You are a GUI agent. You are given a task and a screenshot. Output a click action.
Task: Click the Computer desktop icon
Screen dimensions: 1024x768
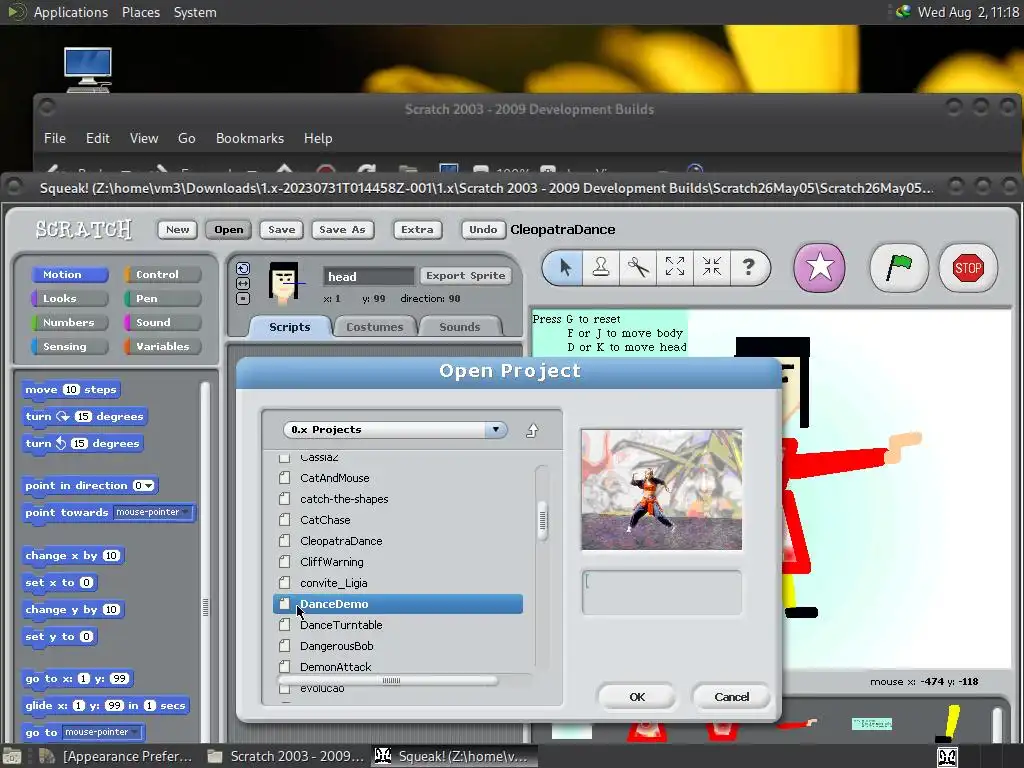88,70
